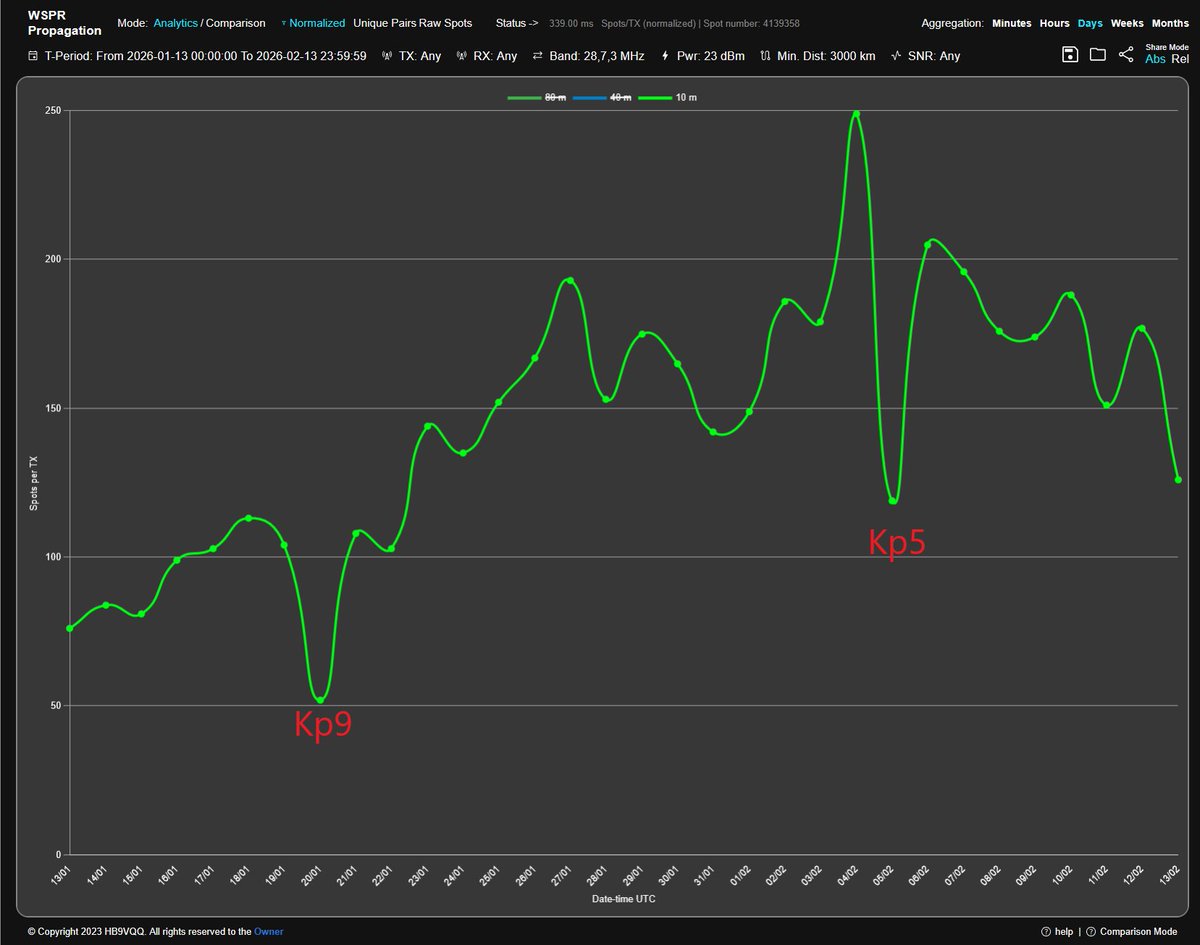Click the RX antenna icon
1200x945 pixels.
click(461, 56)
